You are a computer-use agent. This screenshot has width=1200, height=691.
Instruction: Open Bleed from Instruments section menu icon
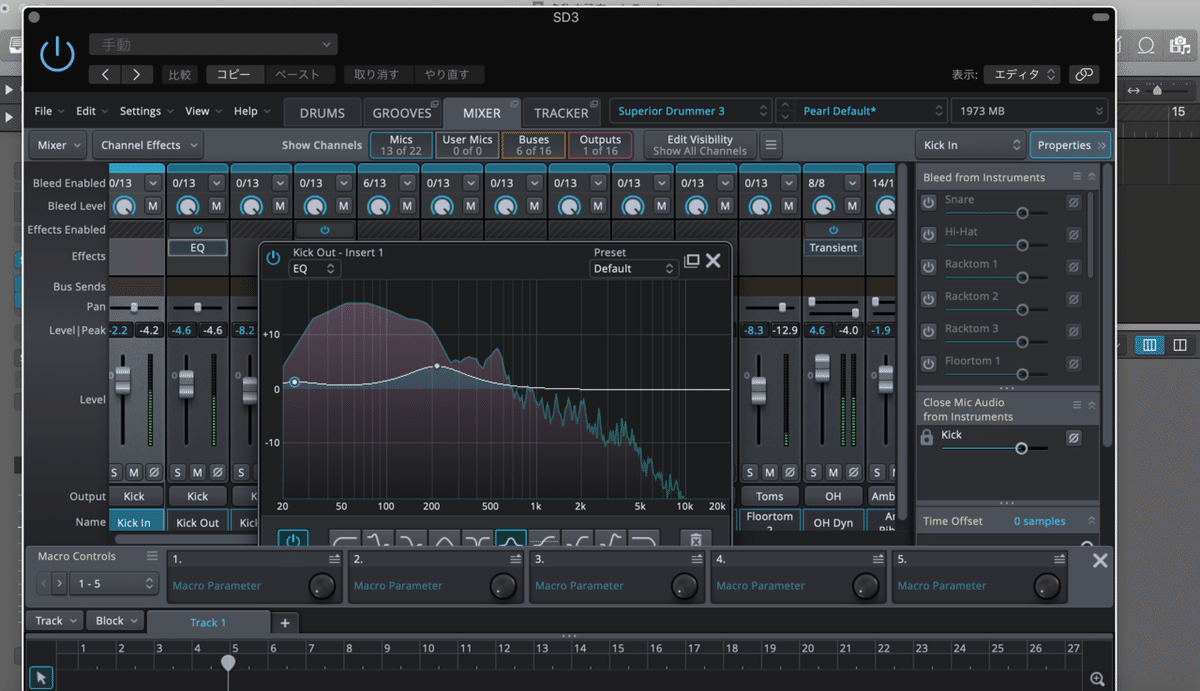1077,177
